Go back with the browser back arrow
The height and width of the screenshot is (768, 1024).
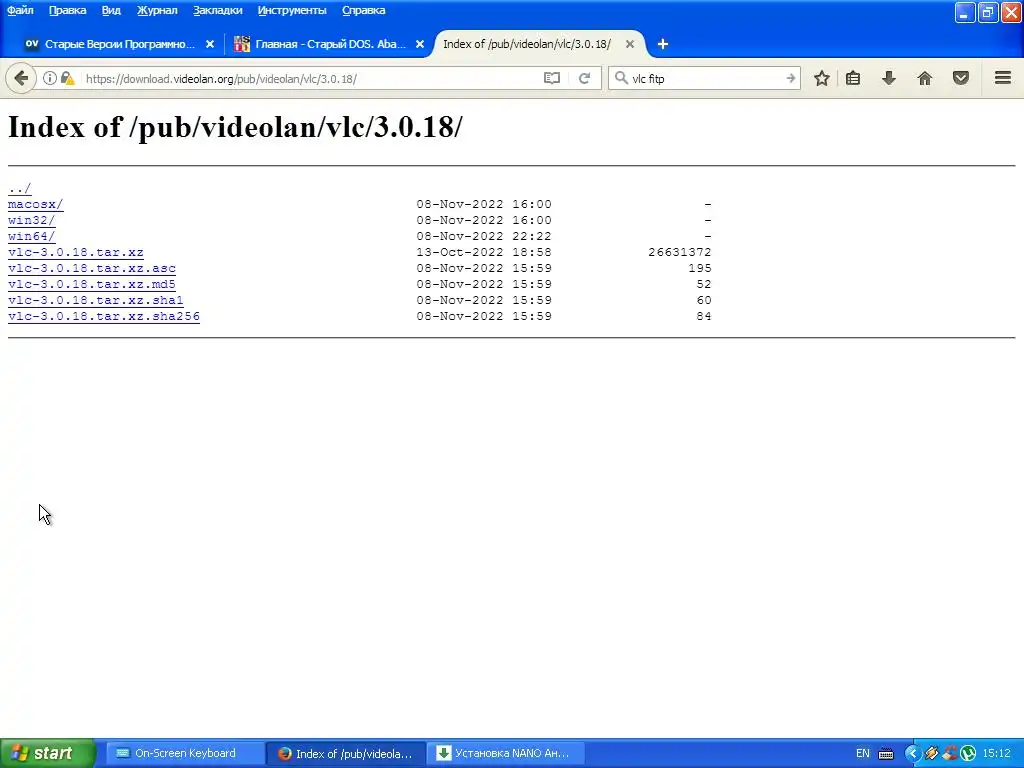(21, 78)
